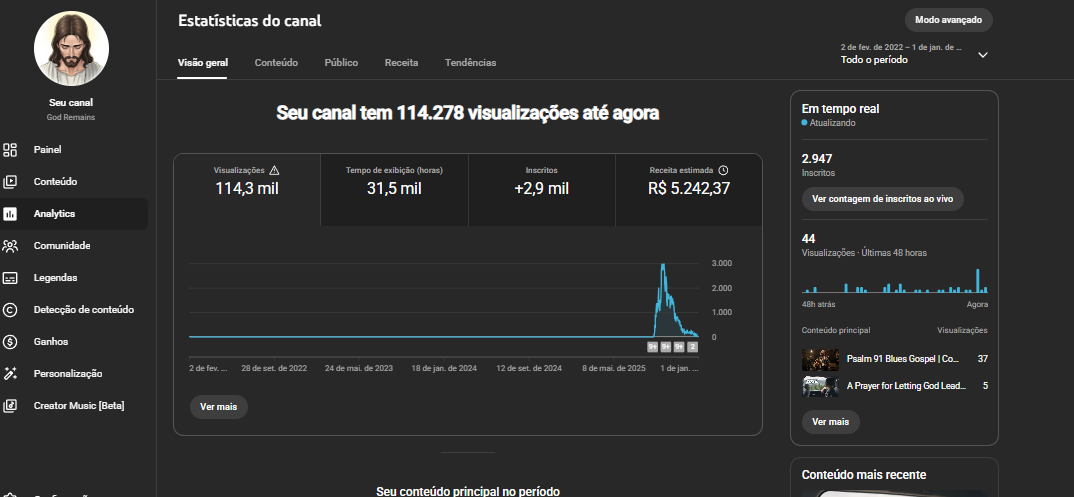This screenshot has width=1074, height=497.
Task: Click the Comunidade sidebar label
Action: click(62, 246)
